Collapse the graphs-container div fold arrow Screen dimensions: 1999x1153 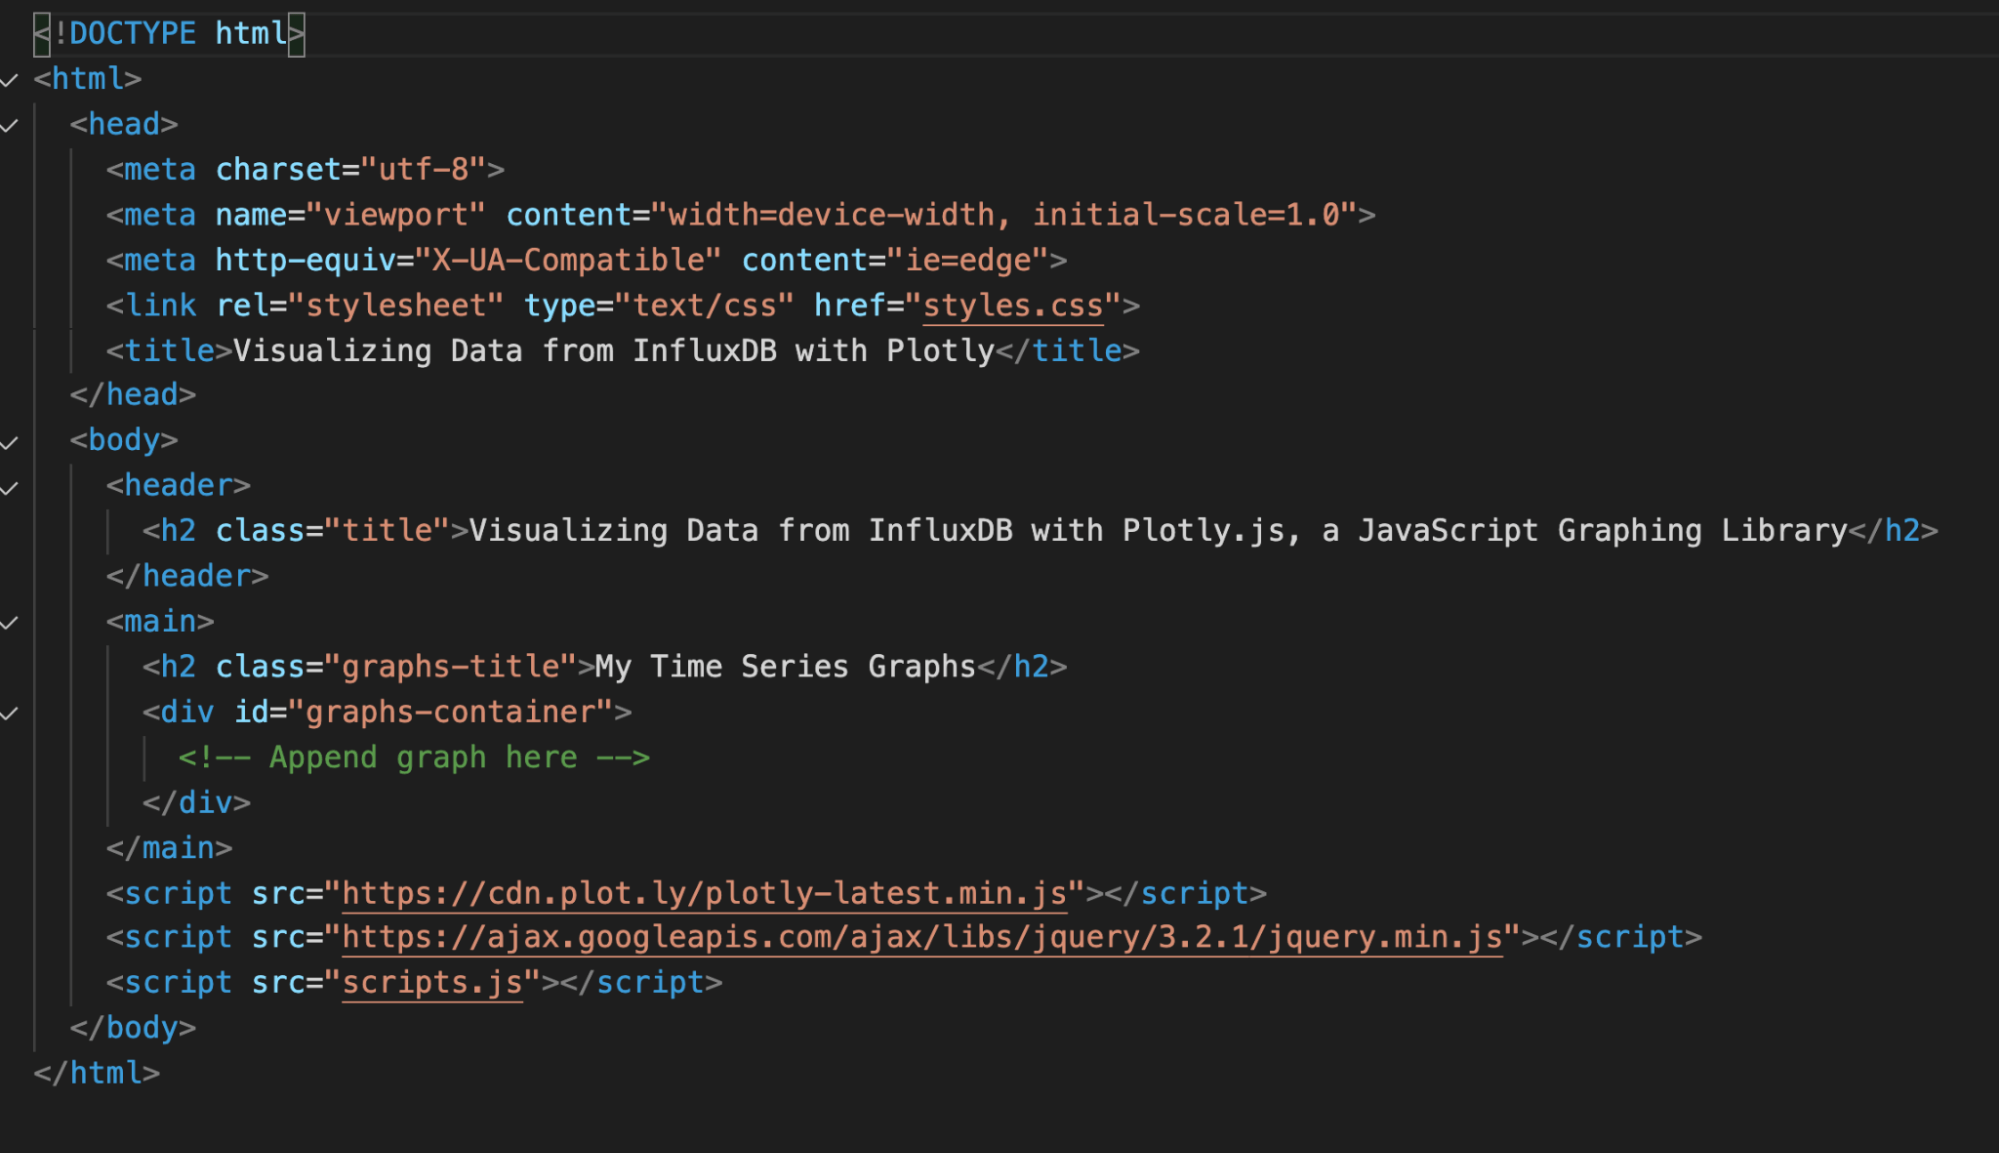10,712
